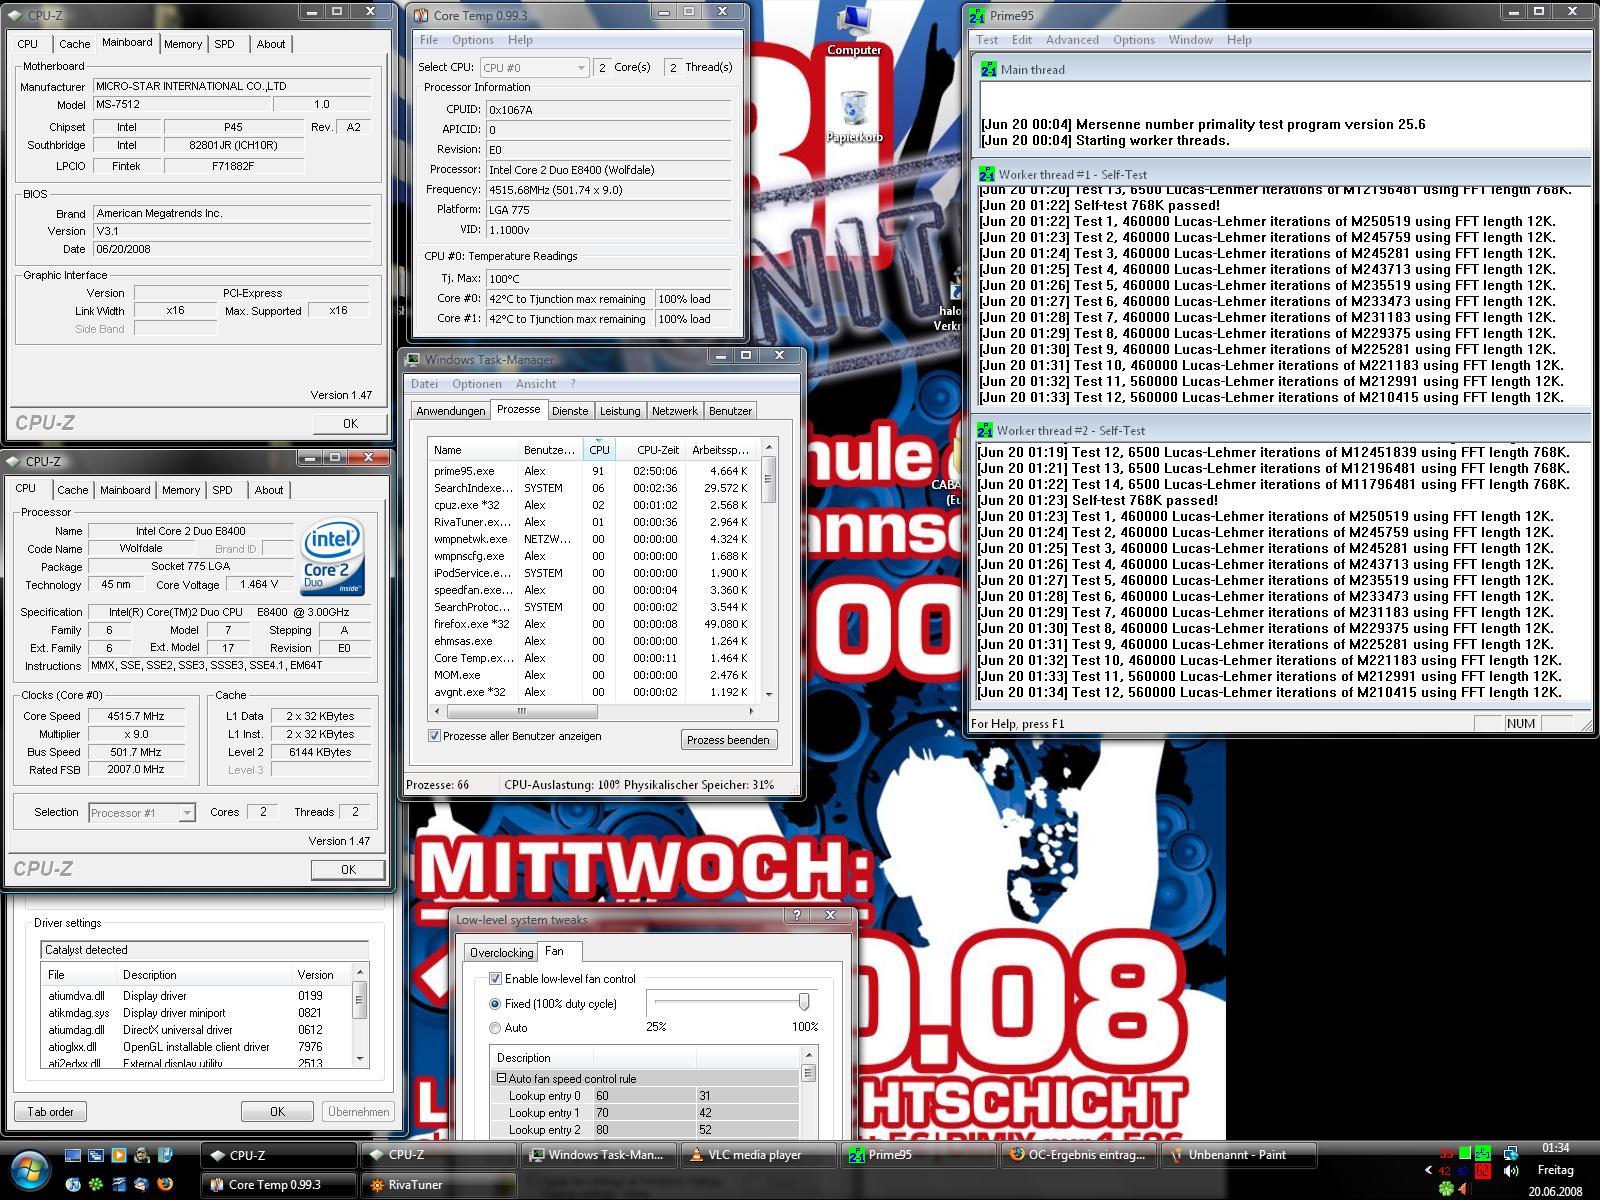The width and height of the screenshot is (1600, 1200).
Task: Open the Overclocking tab in system tweaks
Action: pos(502,952)
